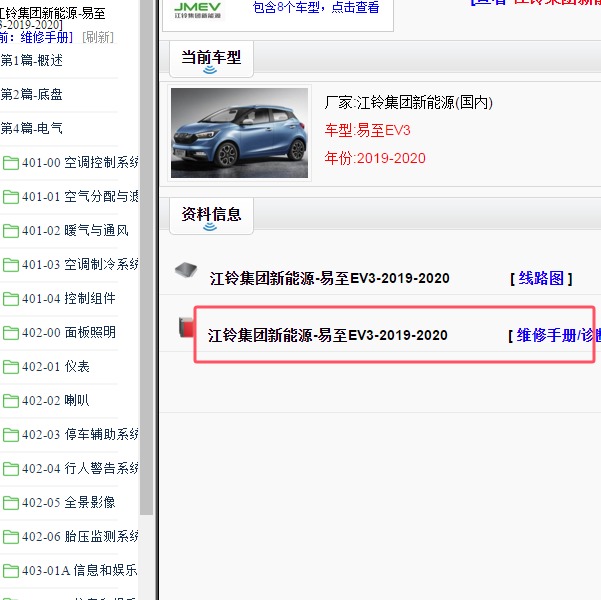Image resolution: width=601 pixels, height=600 pixels.
Task: Click folder icon beside 401-01 空气分配
Action: (x=11, y=197)
